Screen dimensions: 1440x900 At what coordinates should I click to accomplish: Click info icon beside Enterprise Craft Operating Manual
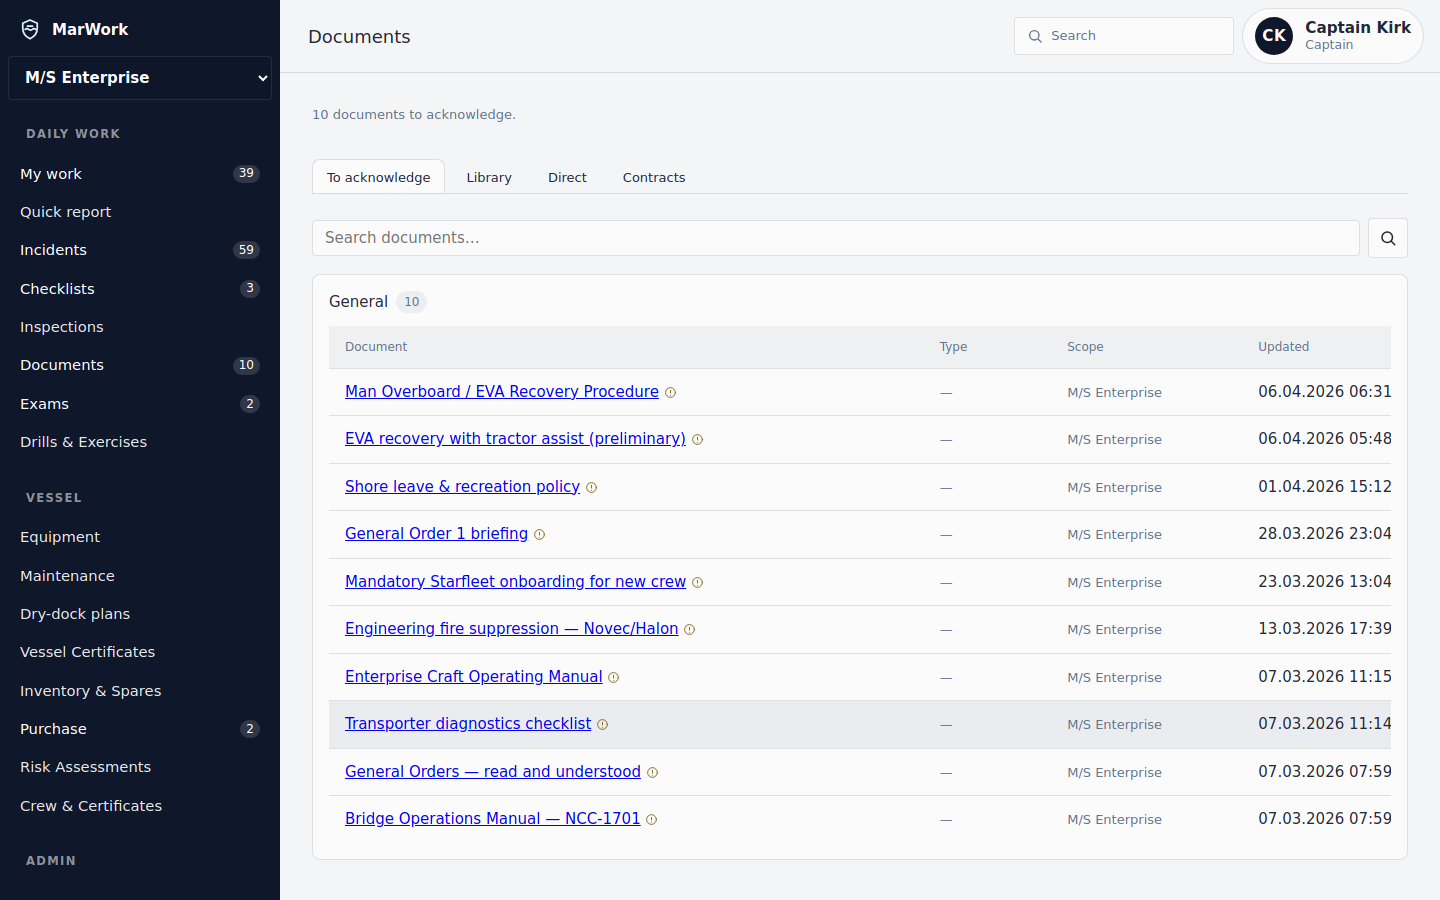pos(614,678)
